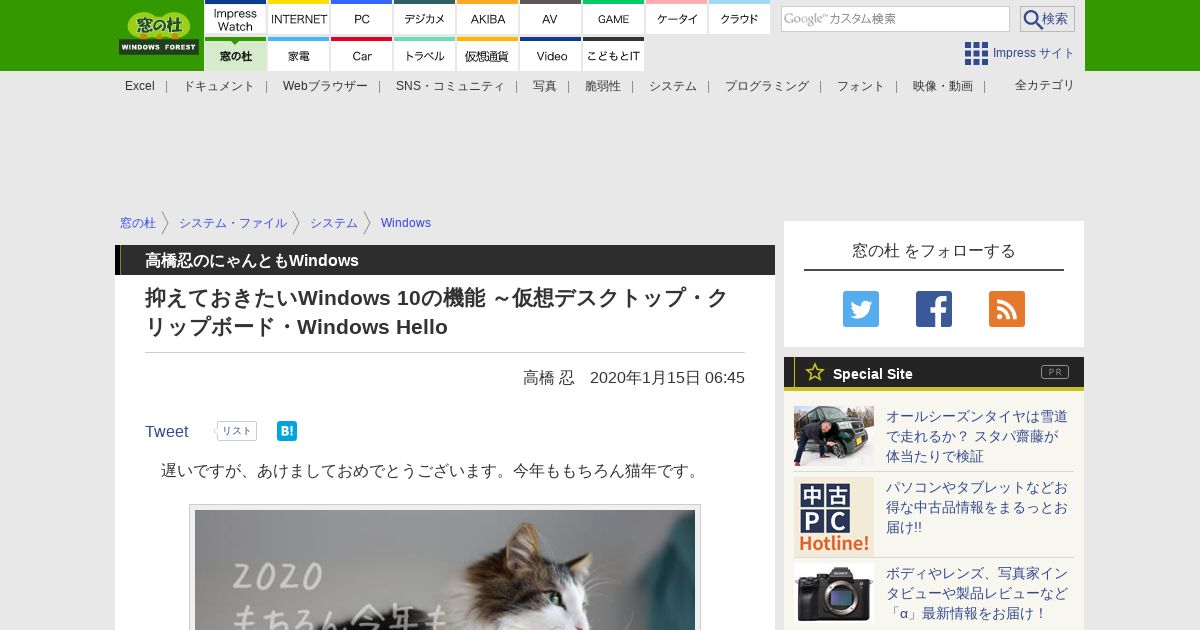This screenshot has height=630, width=1200.
Task: Open the クラウド tab
Action: pos(739,18)
